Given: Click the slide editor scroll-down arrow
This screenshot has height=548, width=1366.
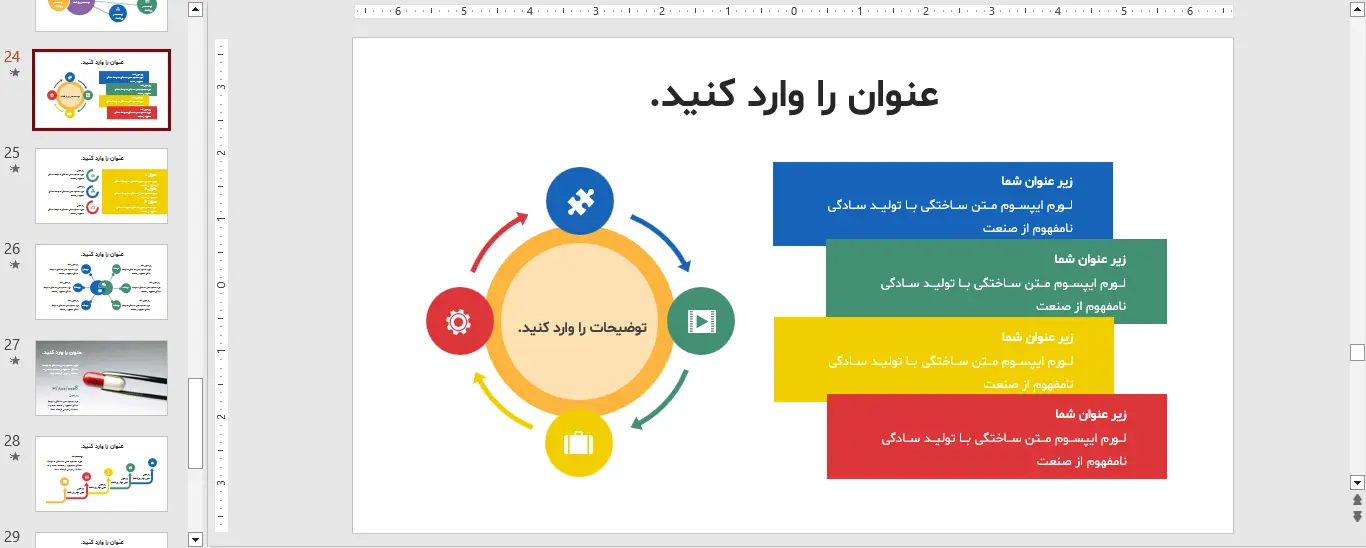Looking at the screenshot, I should click(1357, 482).
